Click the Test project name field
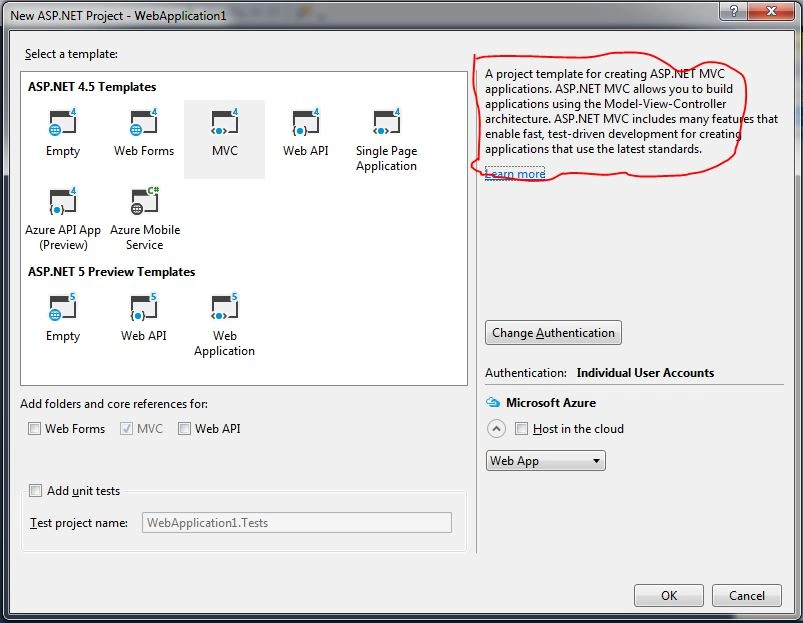 pyautogui.click(x=297, y=523)
